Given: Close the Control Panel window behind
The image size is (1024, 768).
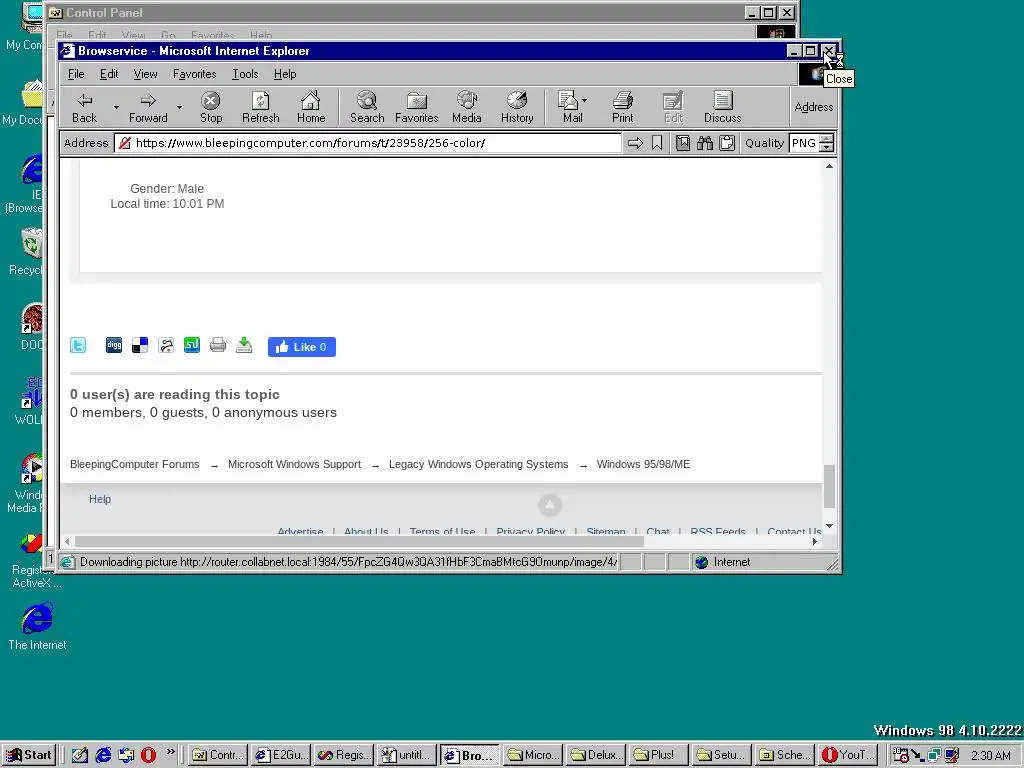Looking at the screenshot, I should click(x=787, y=12).
